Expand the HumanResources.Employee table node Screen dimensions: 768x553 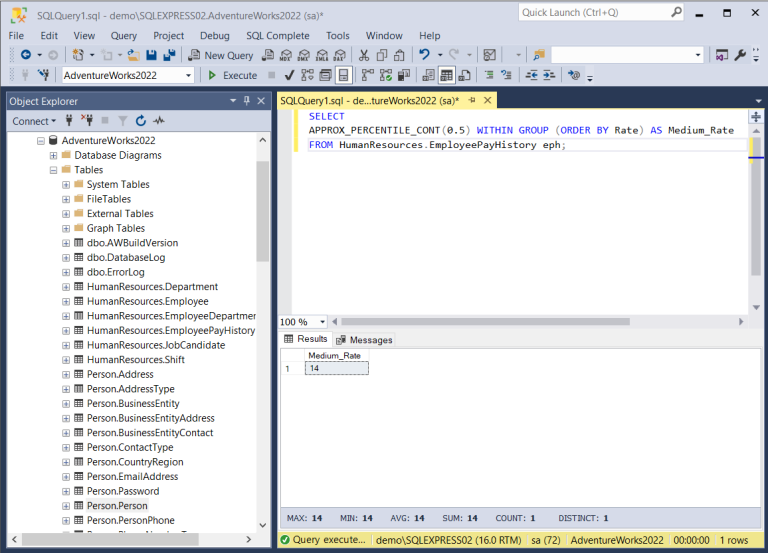66,301
